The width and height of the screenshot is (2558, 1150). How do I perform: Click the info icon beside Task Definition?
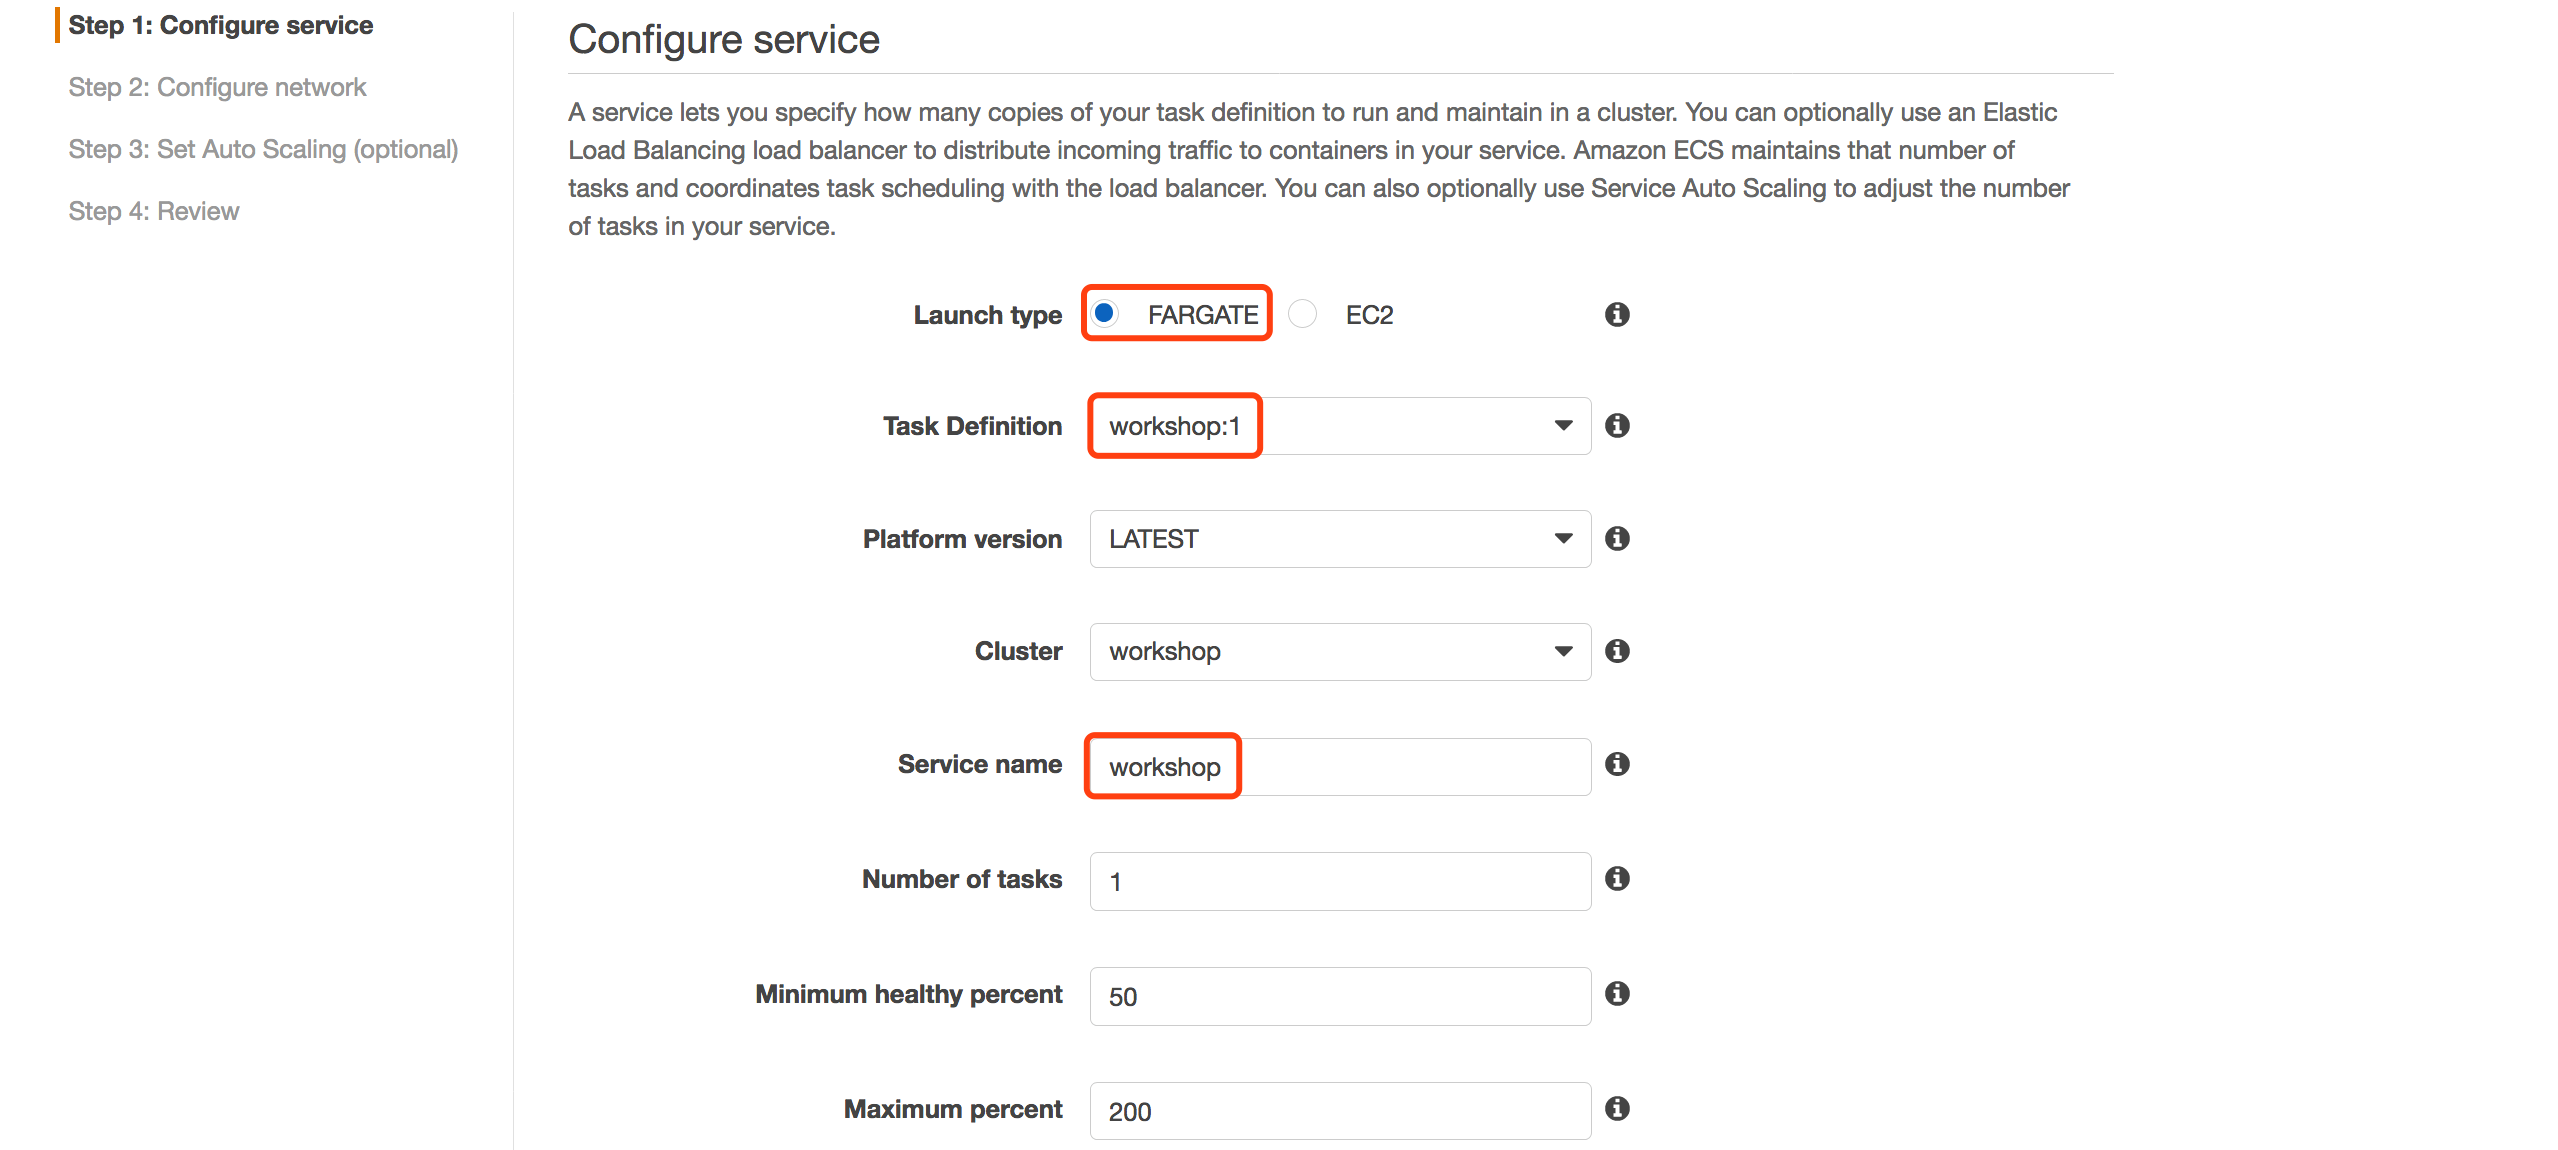click(x=1617, y=425)
